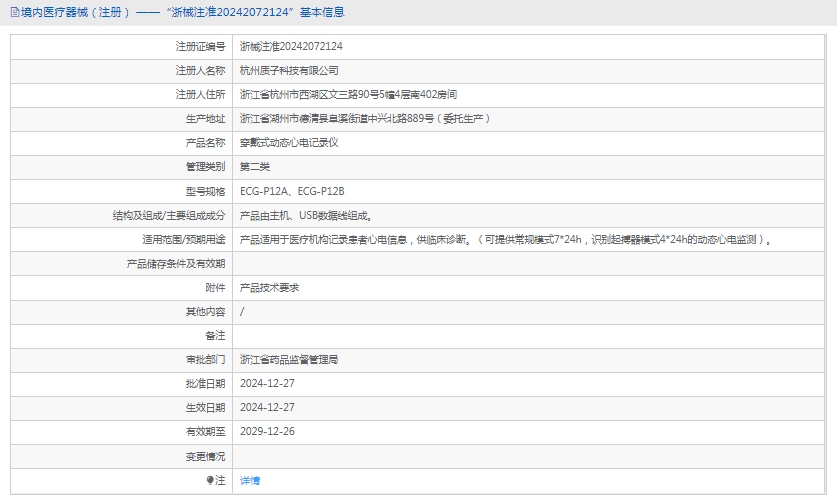The height and width of the screenshot is (496, 837).
Task: Select product name 穿戴式动态心电记录仪
Action: click(x=289, y=143)
